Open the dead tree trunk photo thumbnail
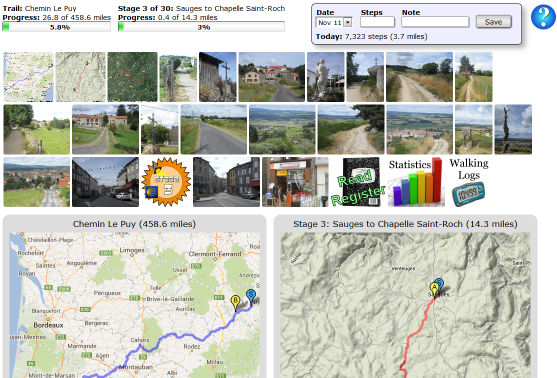The image size is (557, 378). [513, 129]
